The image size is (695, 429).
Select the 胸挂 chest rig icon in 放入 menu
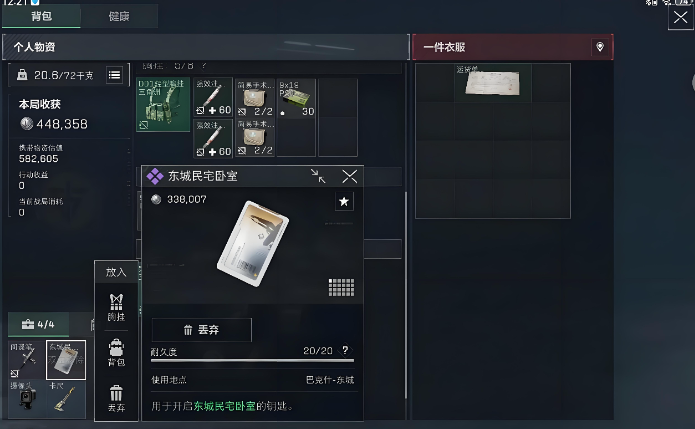[x=116, y=307]
